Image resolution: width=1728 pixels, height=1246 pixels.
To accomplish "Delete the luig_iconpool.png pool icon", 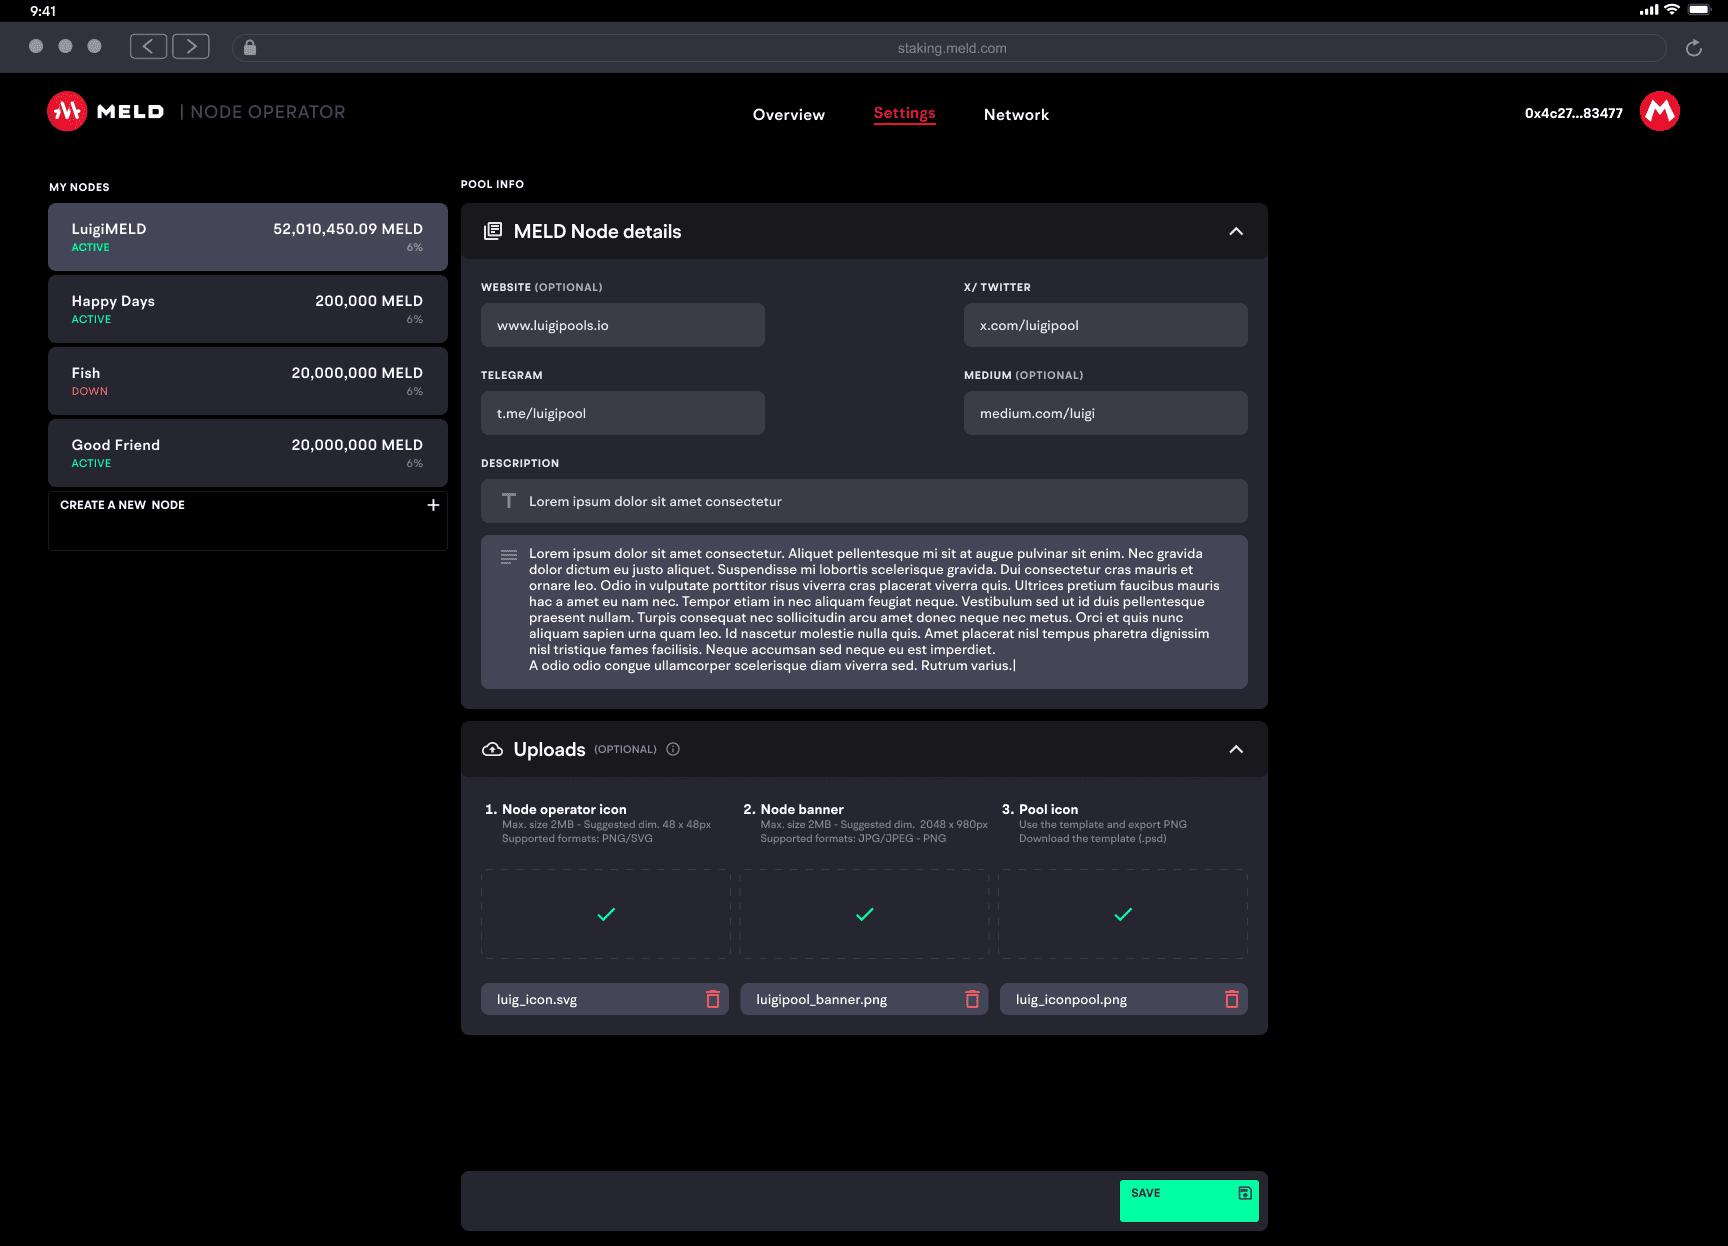I will [1231, 998].
